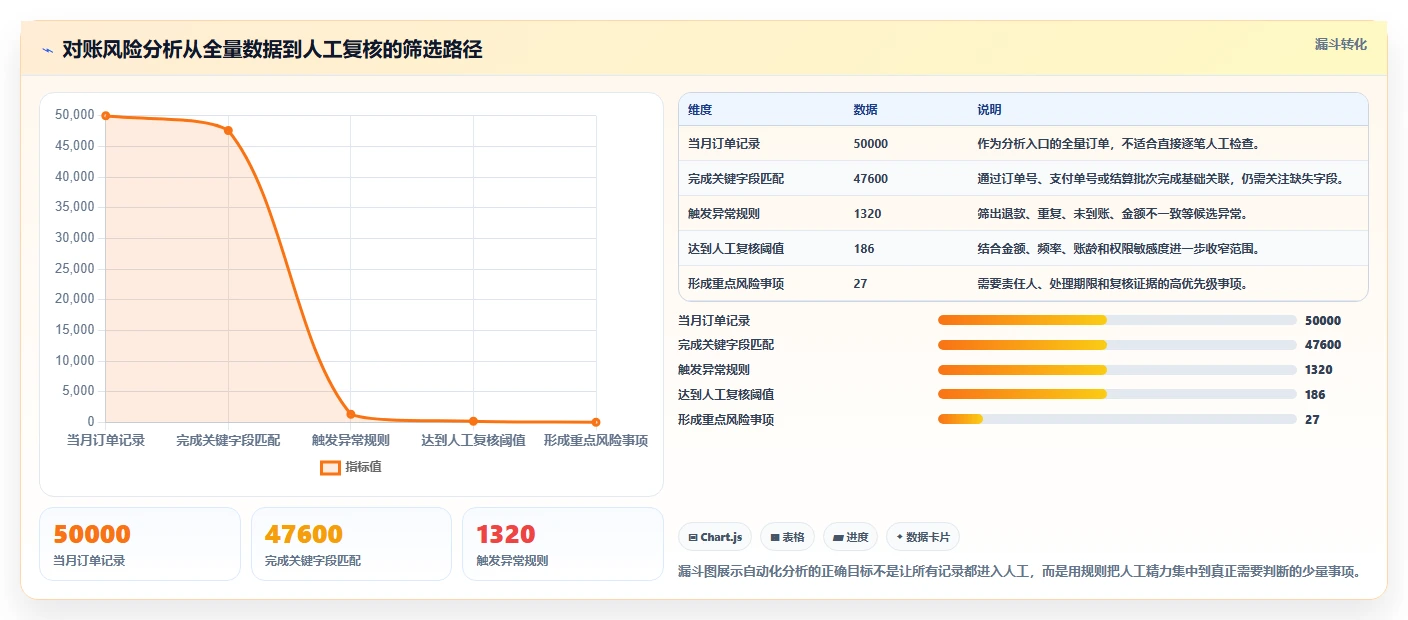
Task: Toggle the 指标值 legend swatch in the chart
Action: pos(330,467)
